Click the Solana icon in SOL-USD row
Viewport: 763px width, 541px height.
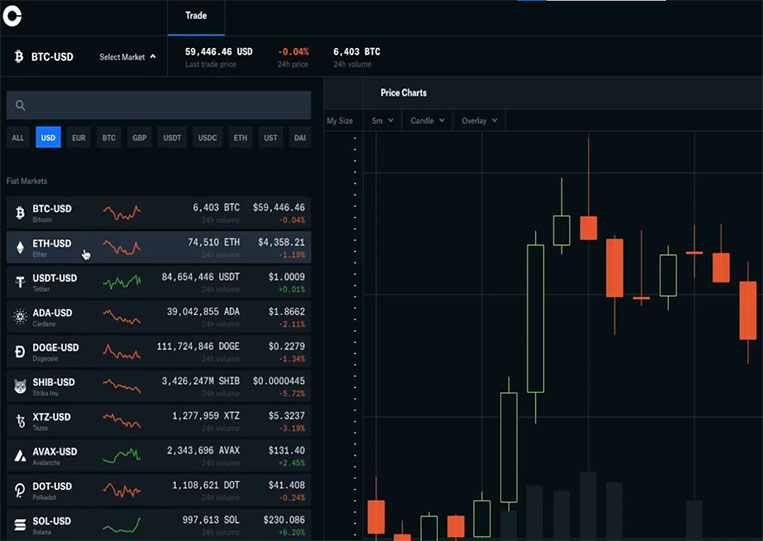pyautogui.click(x=20, y=524)
